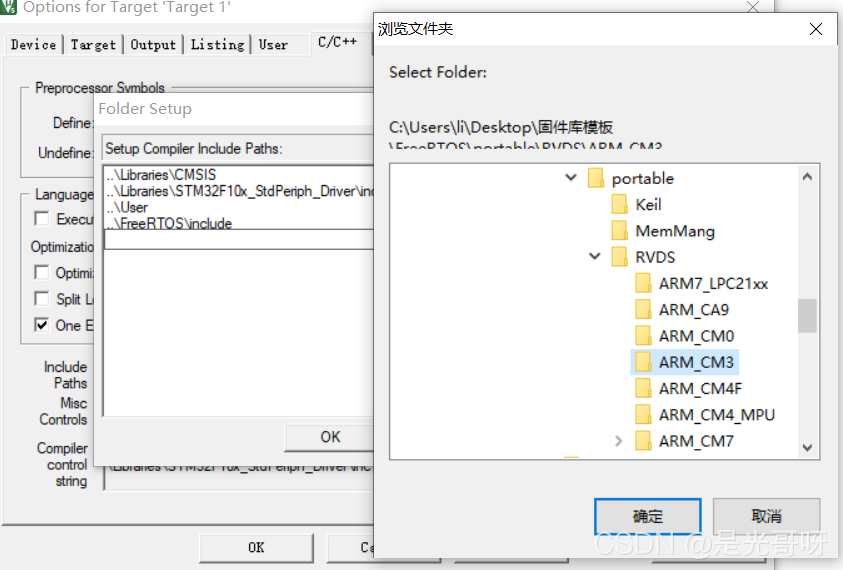Click OK in Options for Target window
The height and width of the screenshot is (570, 843).
point(256,548)
